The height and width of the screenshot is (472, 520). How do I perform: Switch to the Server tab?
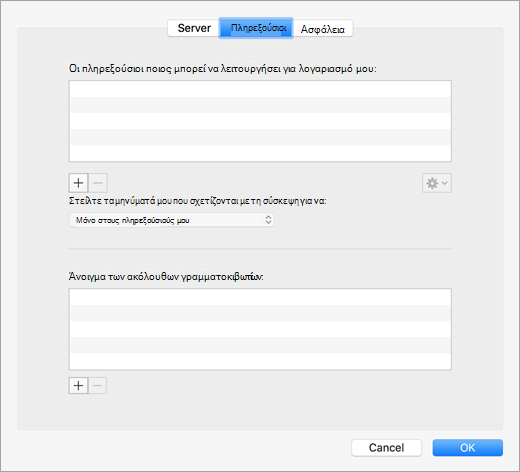pos(194,28)
